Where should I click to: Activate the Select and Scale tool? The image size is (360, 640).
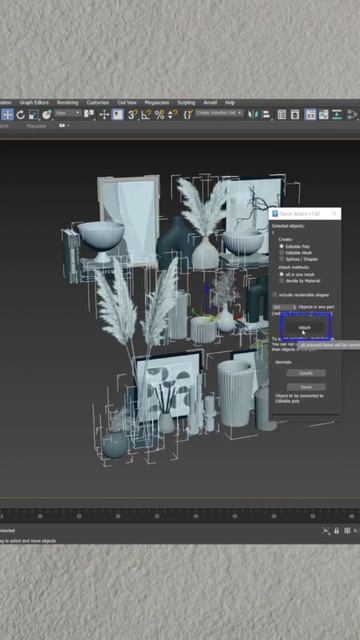(33, 115)
